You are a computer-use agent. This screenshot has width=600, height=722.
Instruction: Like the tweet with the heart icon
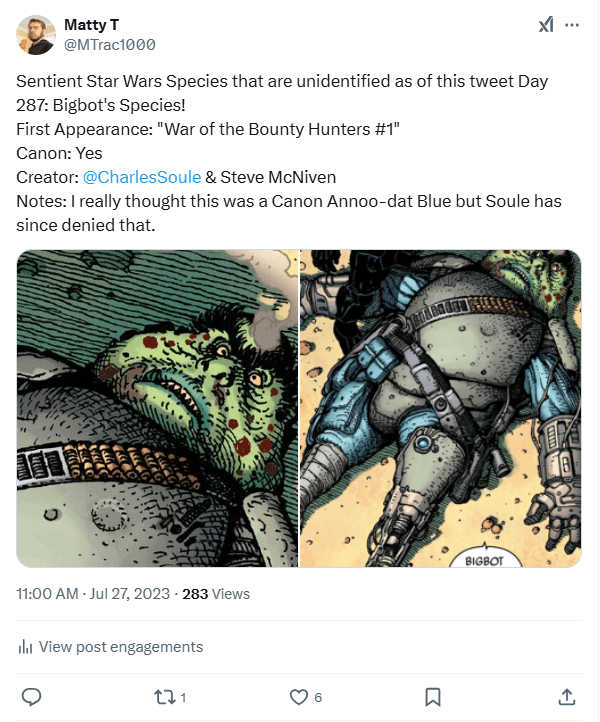coord(298,696)
